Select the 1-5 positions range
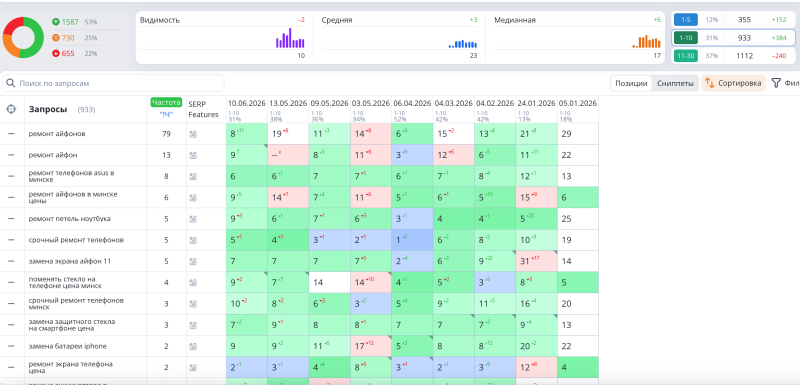The height and width of the screenshot is (385, 800). click(x=686, y=20)
